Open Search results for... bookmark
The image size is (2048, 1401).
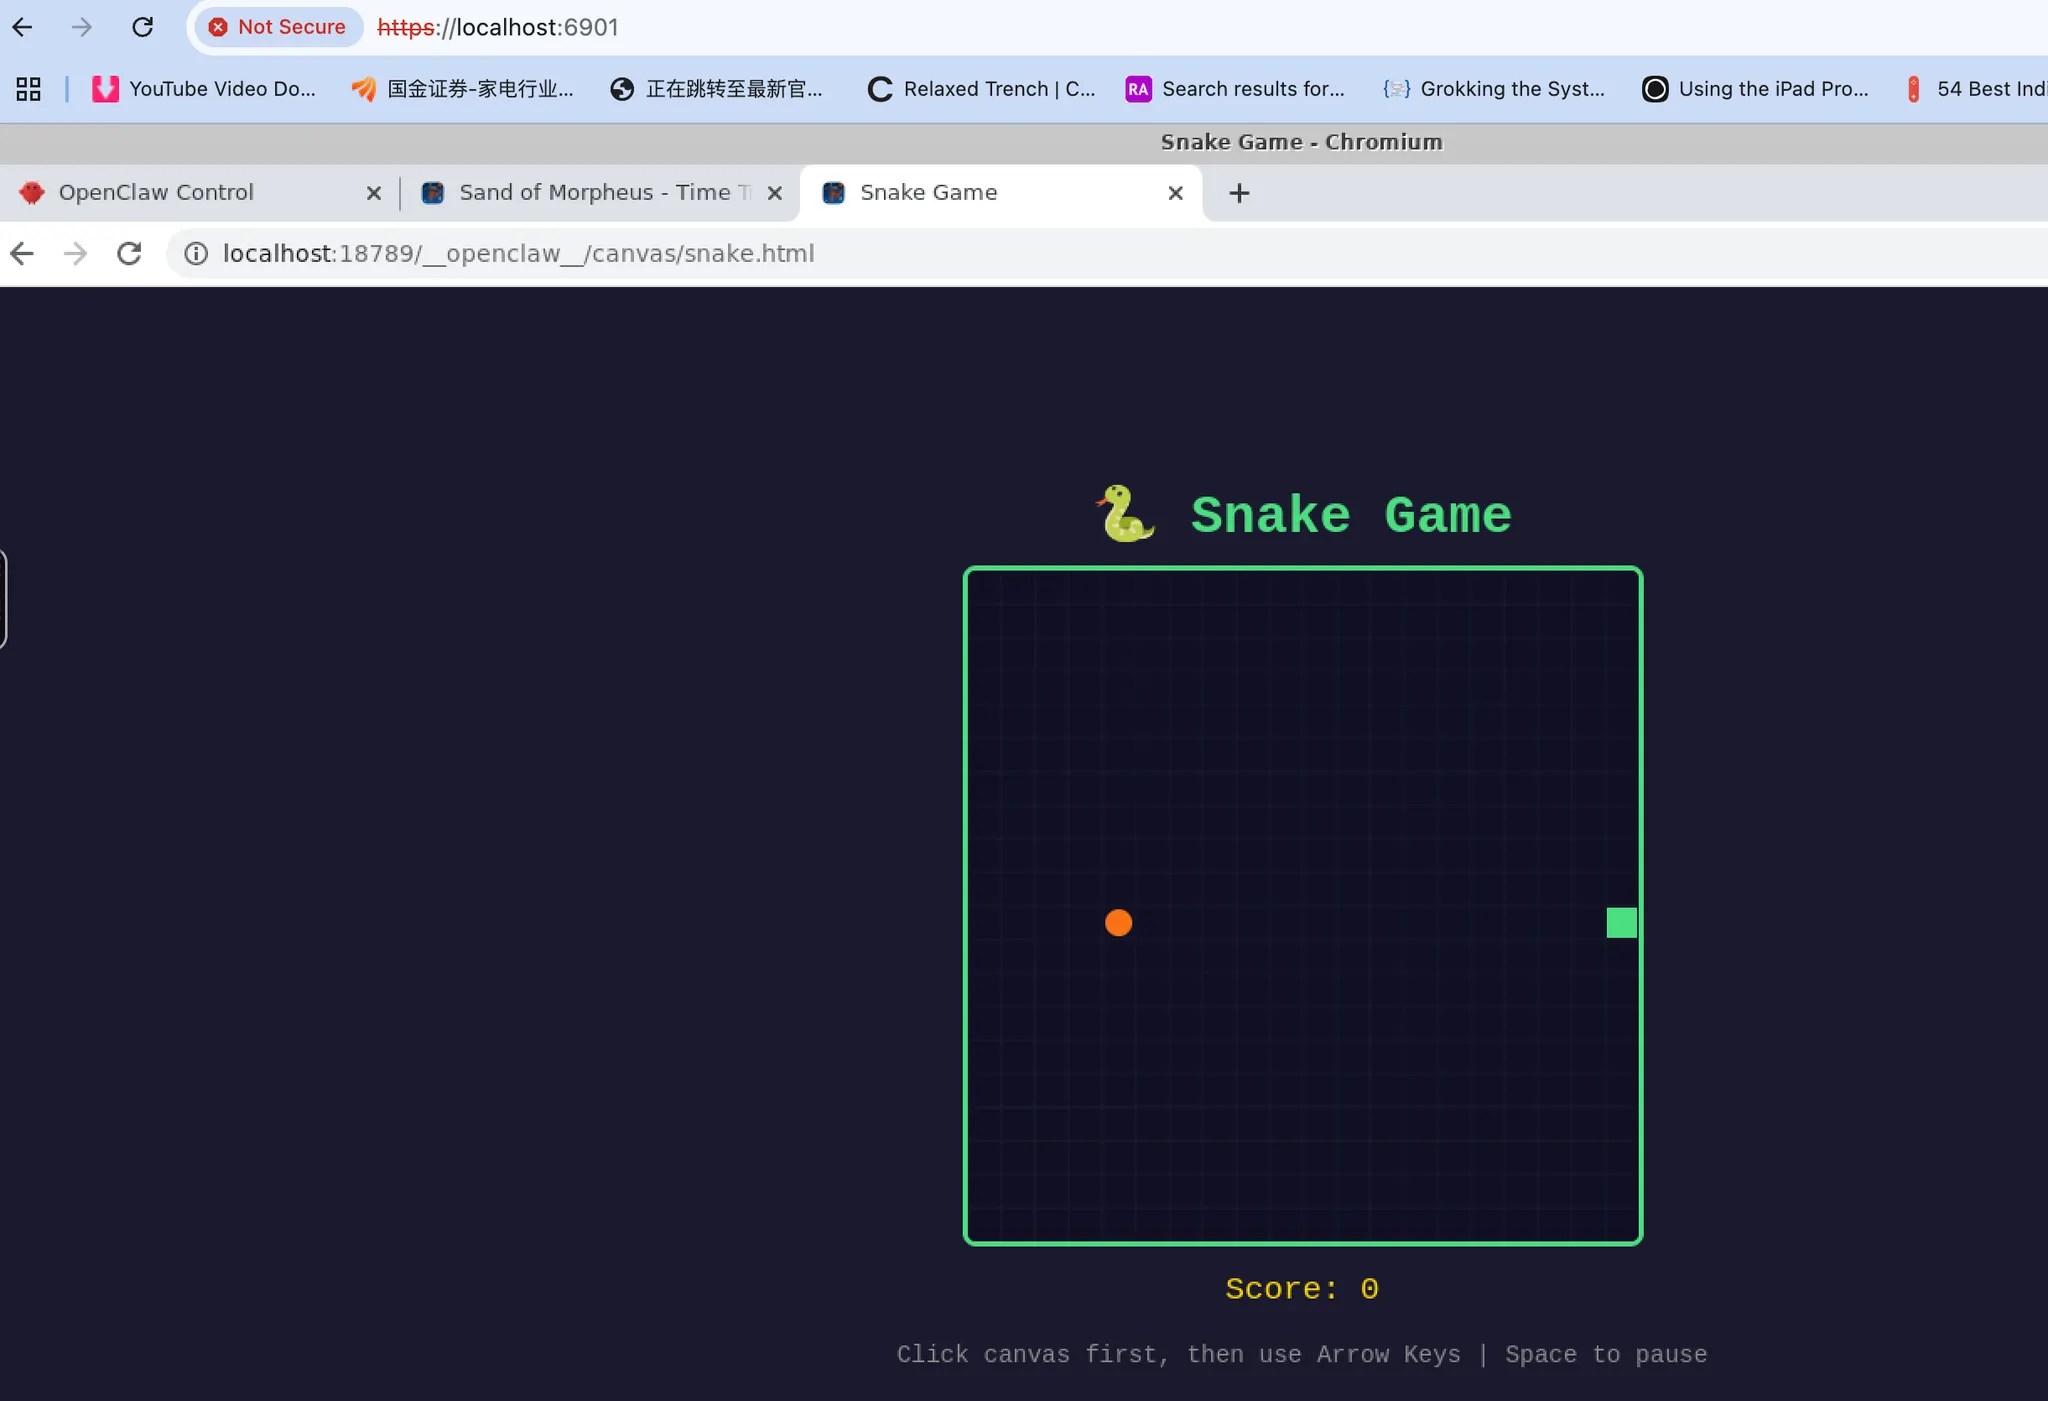(1235, 89)
